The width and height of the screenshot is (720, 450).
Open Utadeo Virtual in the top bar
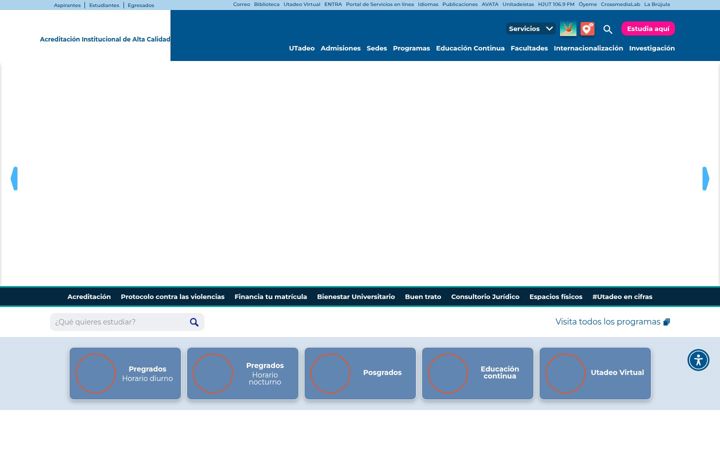point(302,4)
